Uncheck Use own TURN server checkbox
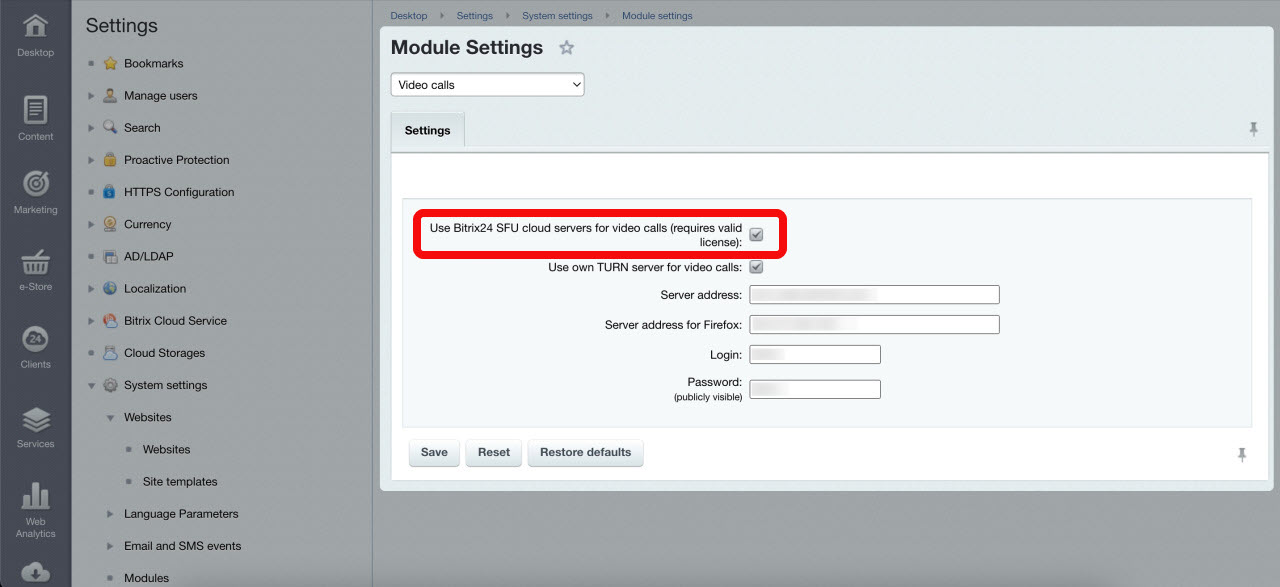This screenshot has height=587, width=1280. 756,267
